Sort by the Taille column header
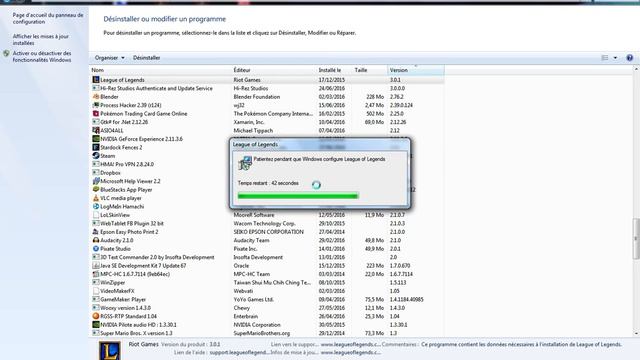This screenshot has height=360, width=640. pos(370,70)
